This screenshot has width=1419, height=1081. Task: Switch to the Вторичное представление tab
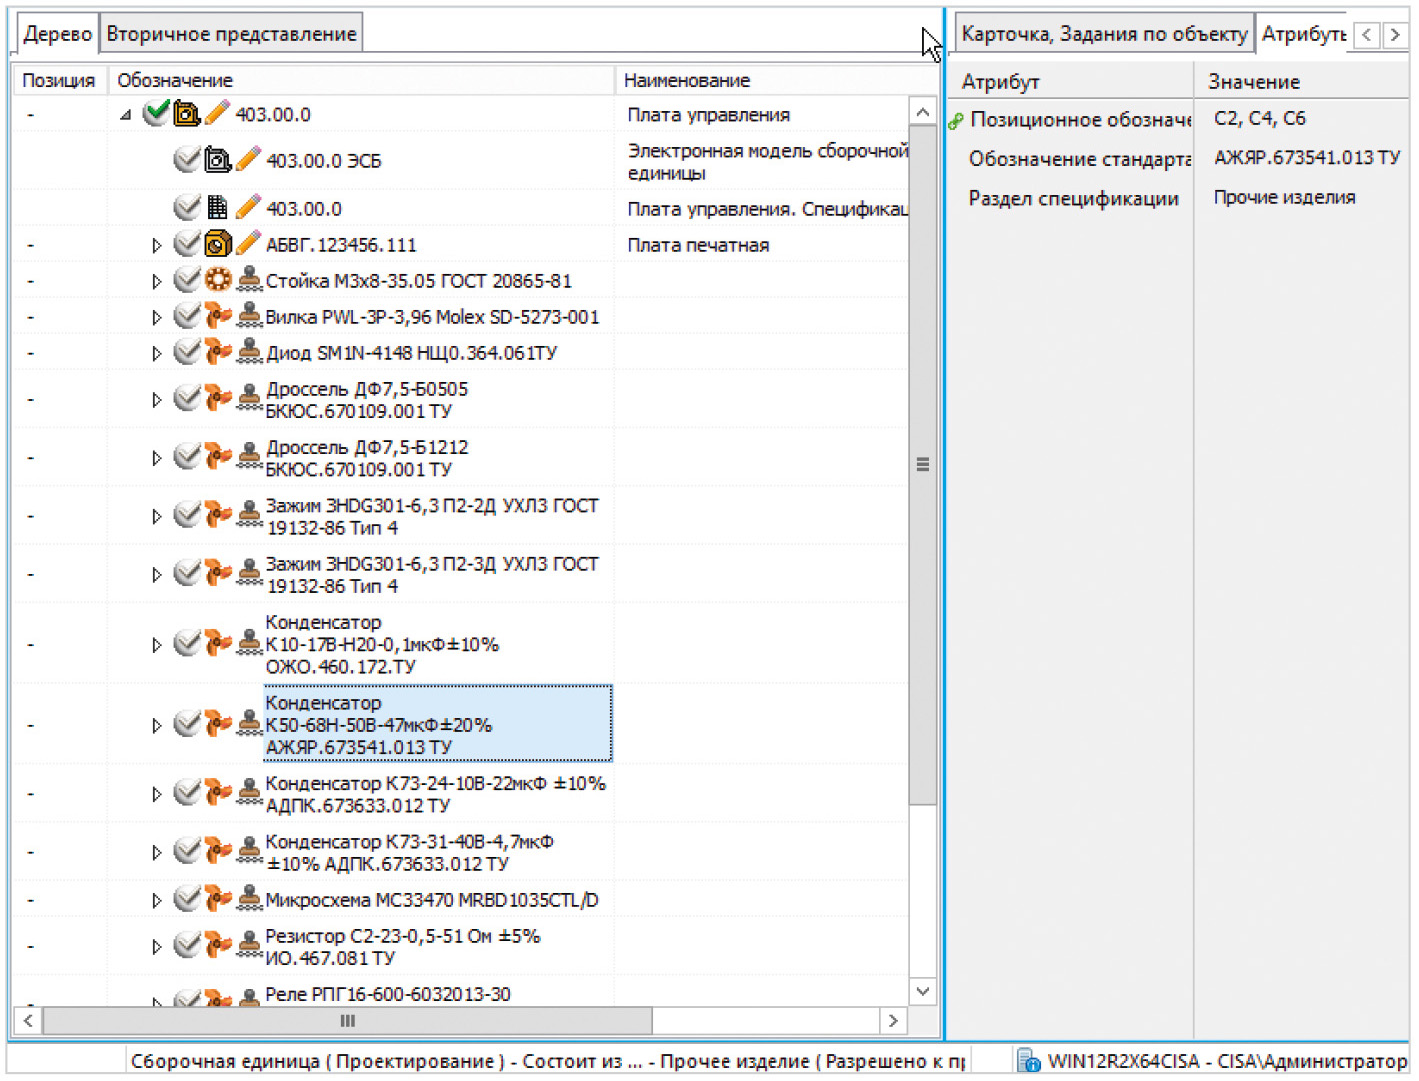click(x=231, y=34)
